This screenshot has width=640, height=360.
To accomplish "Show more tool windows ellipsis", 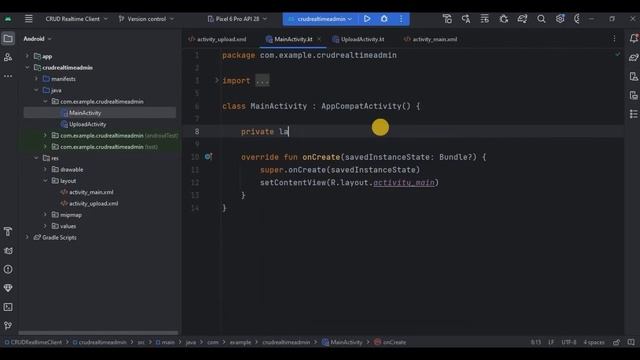I will (8, 76).
